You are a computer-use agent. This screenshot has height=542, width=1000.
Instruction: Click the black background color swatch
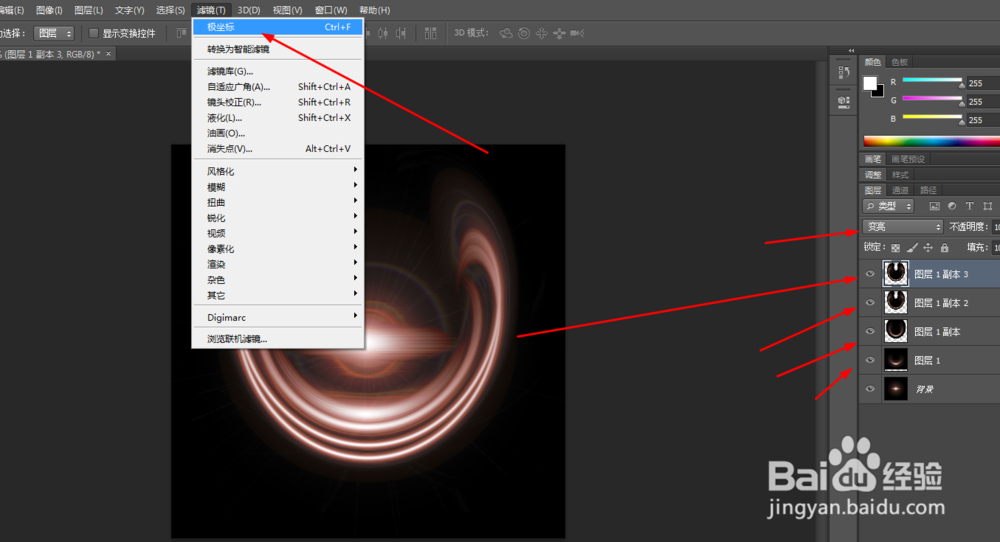[880, 92]
